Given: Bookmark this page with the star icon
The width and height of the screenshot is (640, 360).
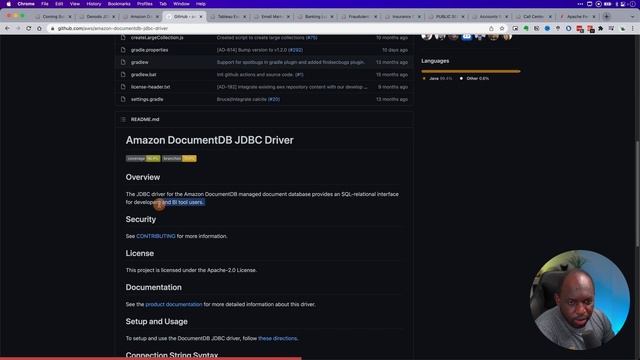Looking at the screenshot, I should point(502,29).
